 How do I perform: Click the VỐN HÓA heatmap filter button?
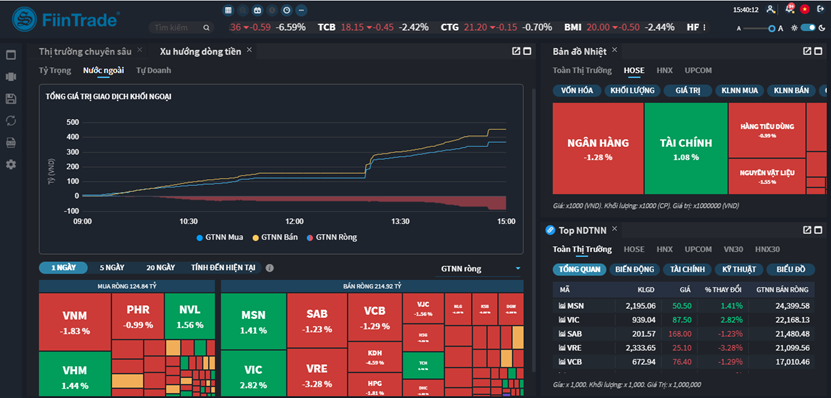576,91
